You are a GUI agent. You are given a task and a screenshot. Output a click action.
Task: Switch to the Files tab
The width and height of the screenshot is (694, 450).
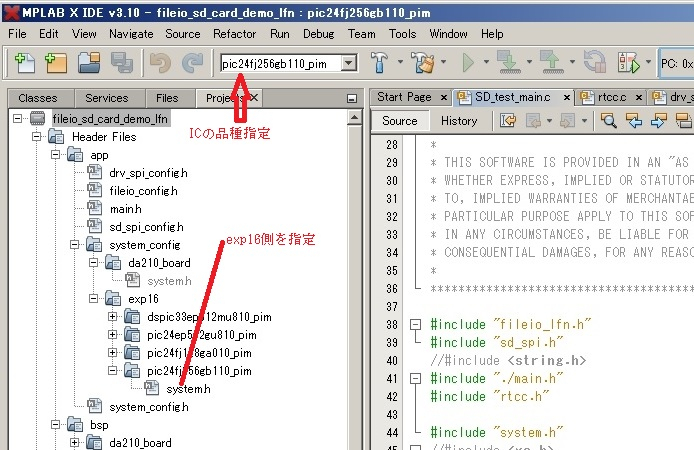click(167, 98)
